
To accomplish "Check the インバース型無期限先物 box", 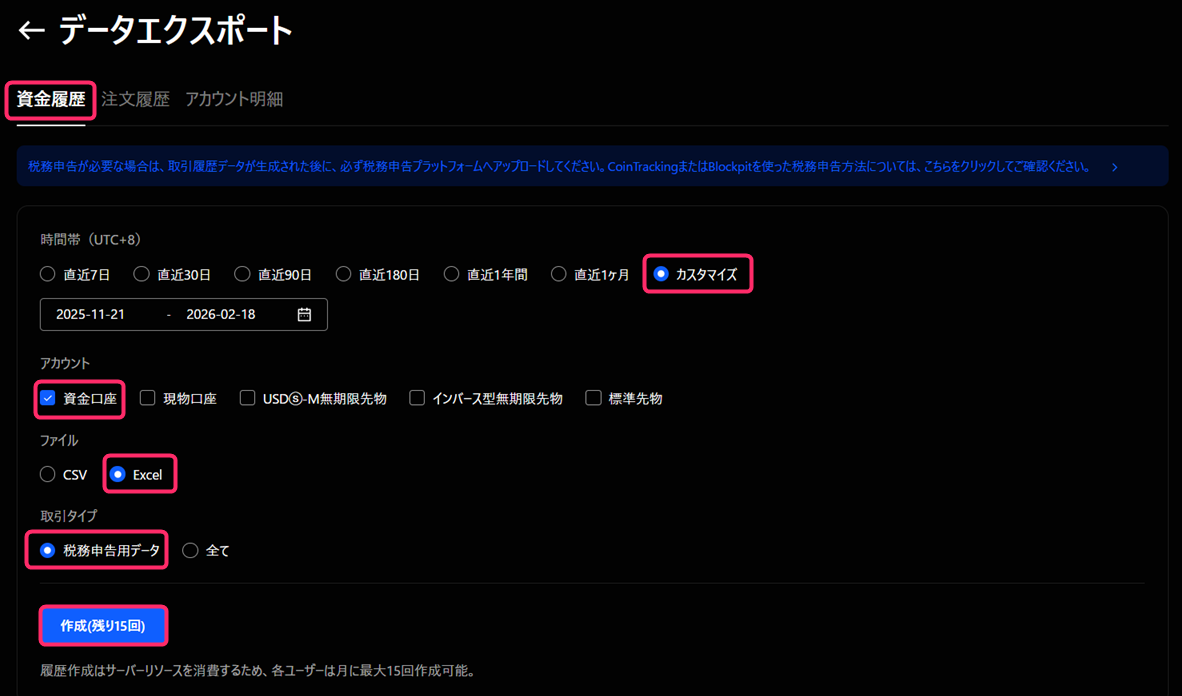I will [x=417, y=398].
